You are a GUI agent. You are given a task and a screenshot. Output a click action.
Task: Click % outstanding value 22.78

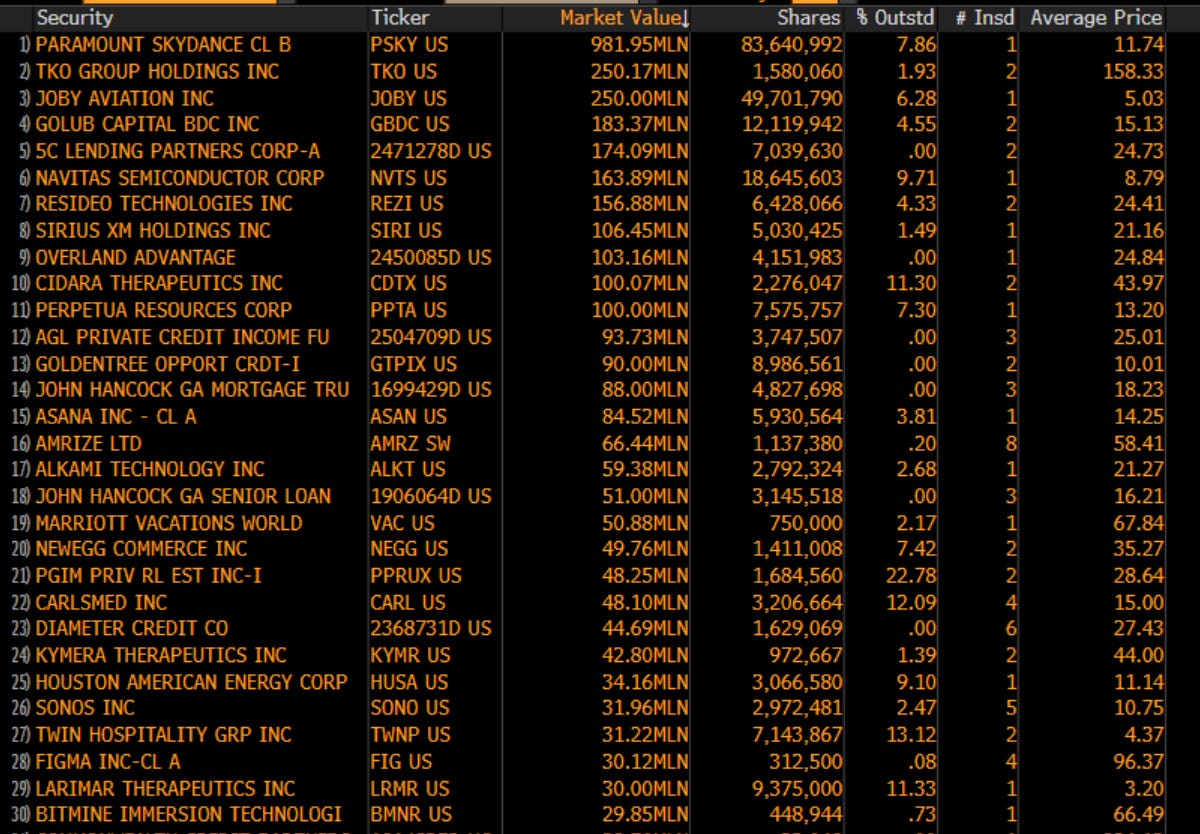pos(913,576)
